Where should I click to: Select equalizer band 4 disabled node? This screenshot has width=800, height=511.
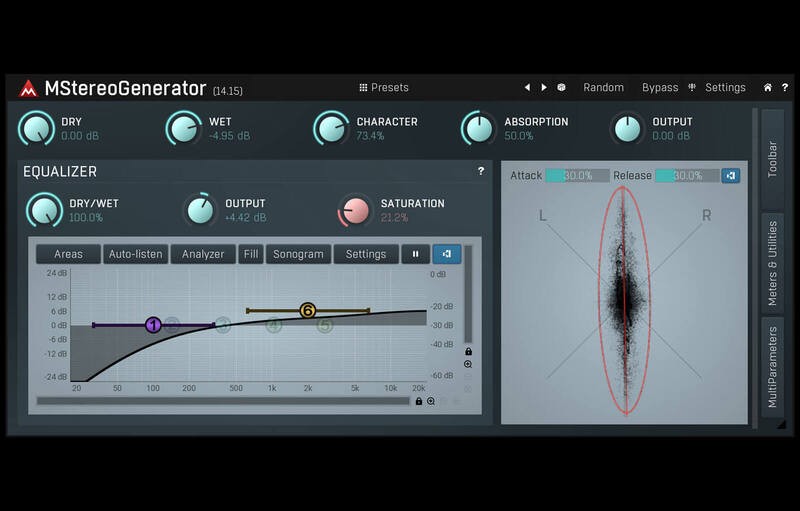tap(274, 325)
